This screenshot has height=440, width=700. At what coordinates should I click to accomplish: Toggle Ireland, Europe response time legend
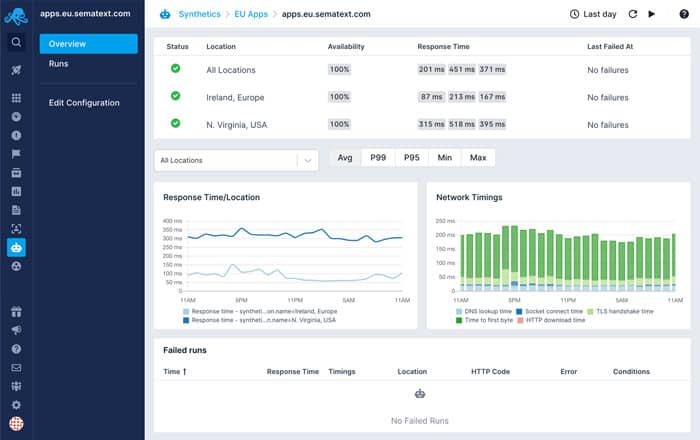[x=260, y=311]
